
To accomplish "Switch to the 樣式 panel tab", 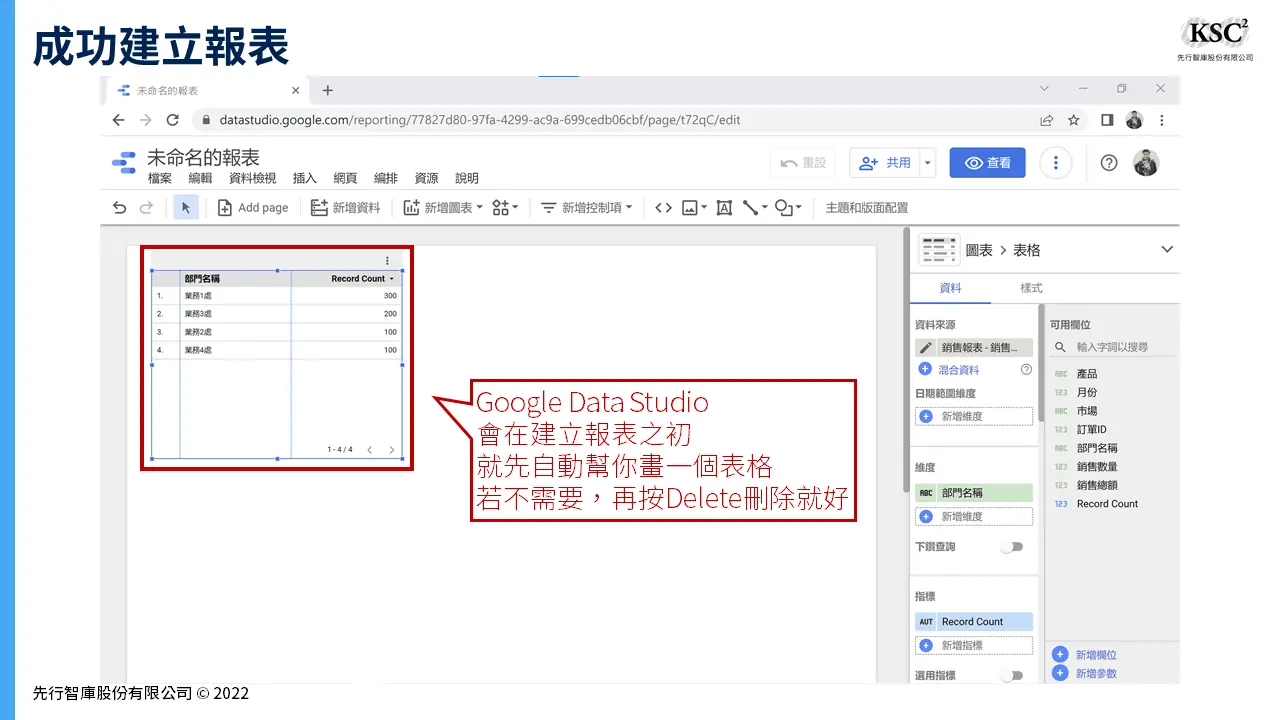I will (x=1031, y=288).
